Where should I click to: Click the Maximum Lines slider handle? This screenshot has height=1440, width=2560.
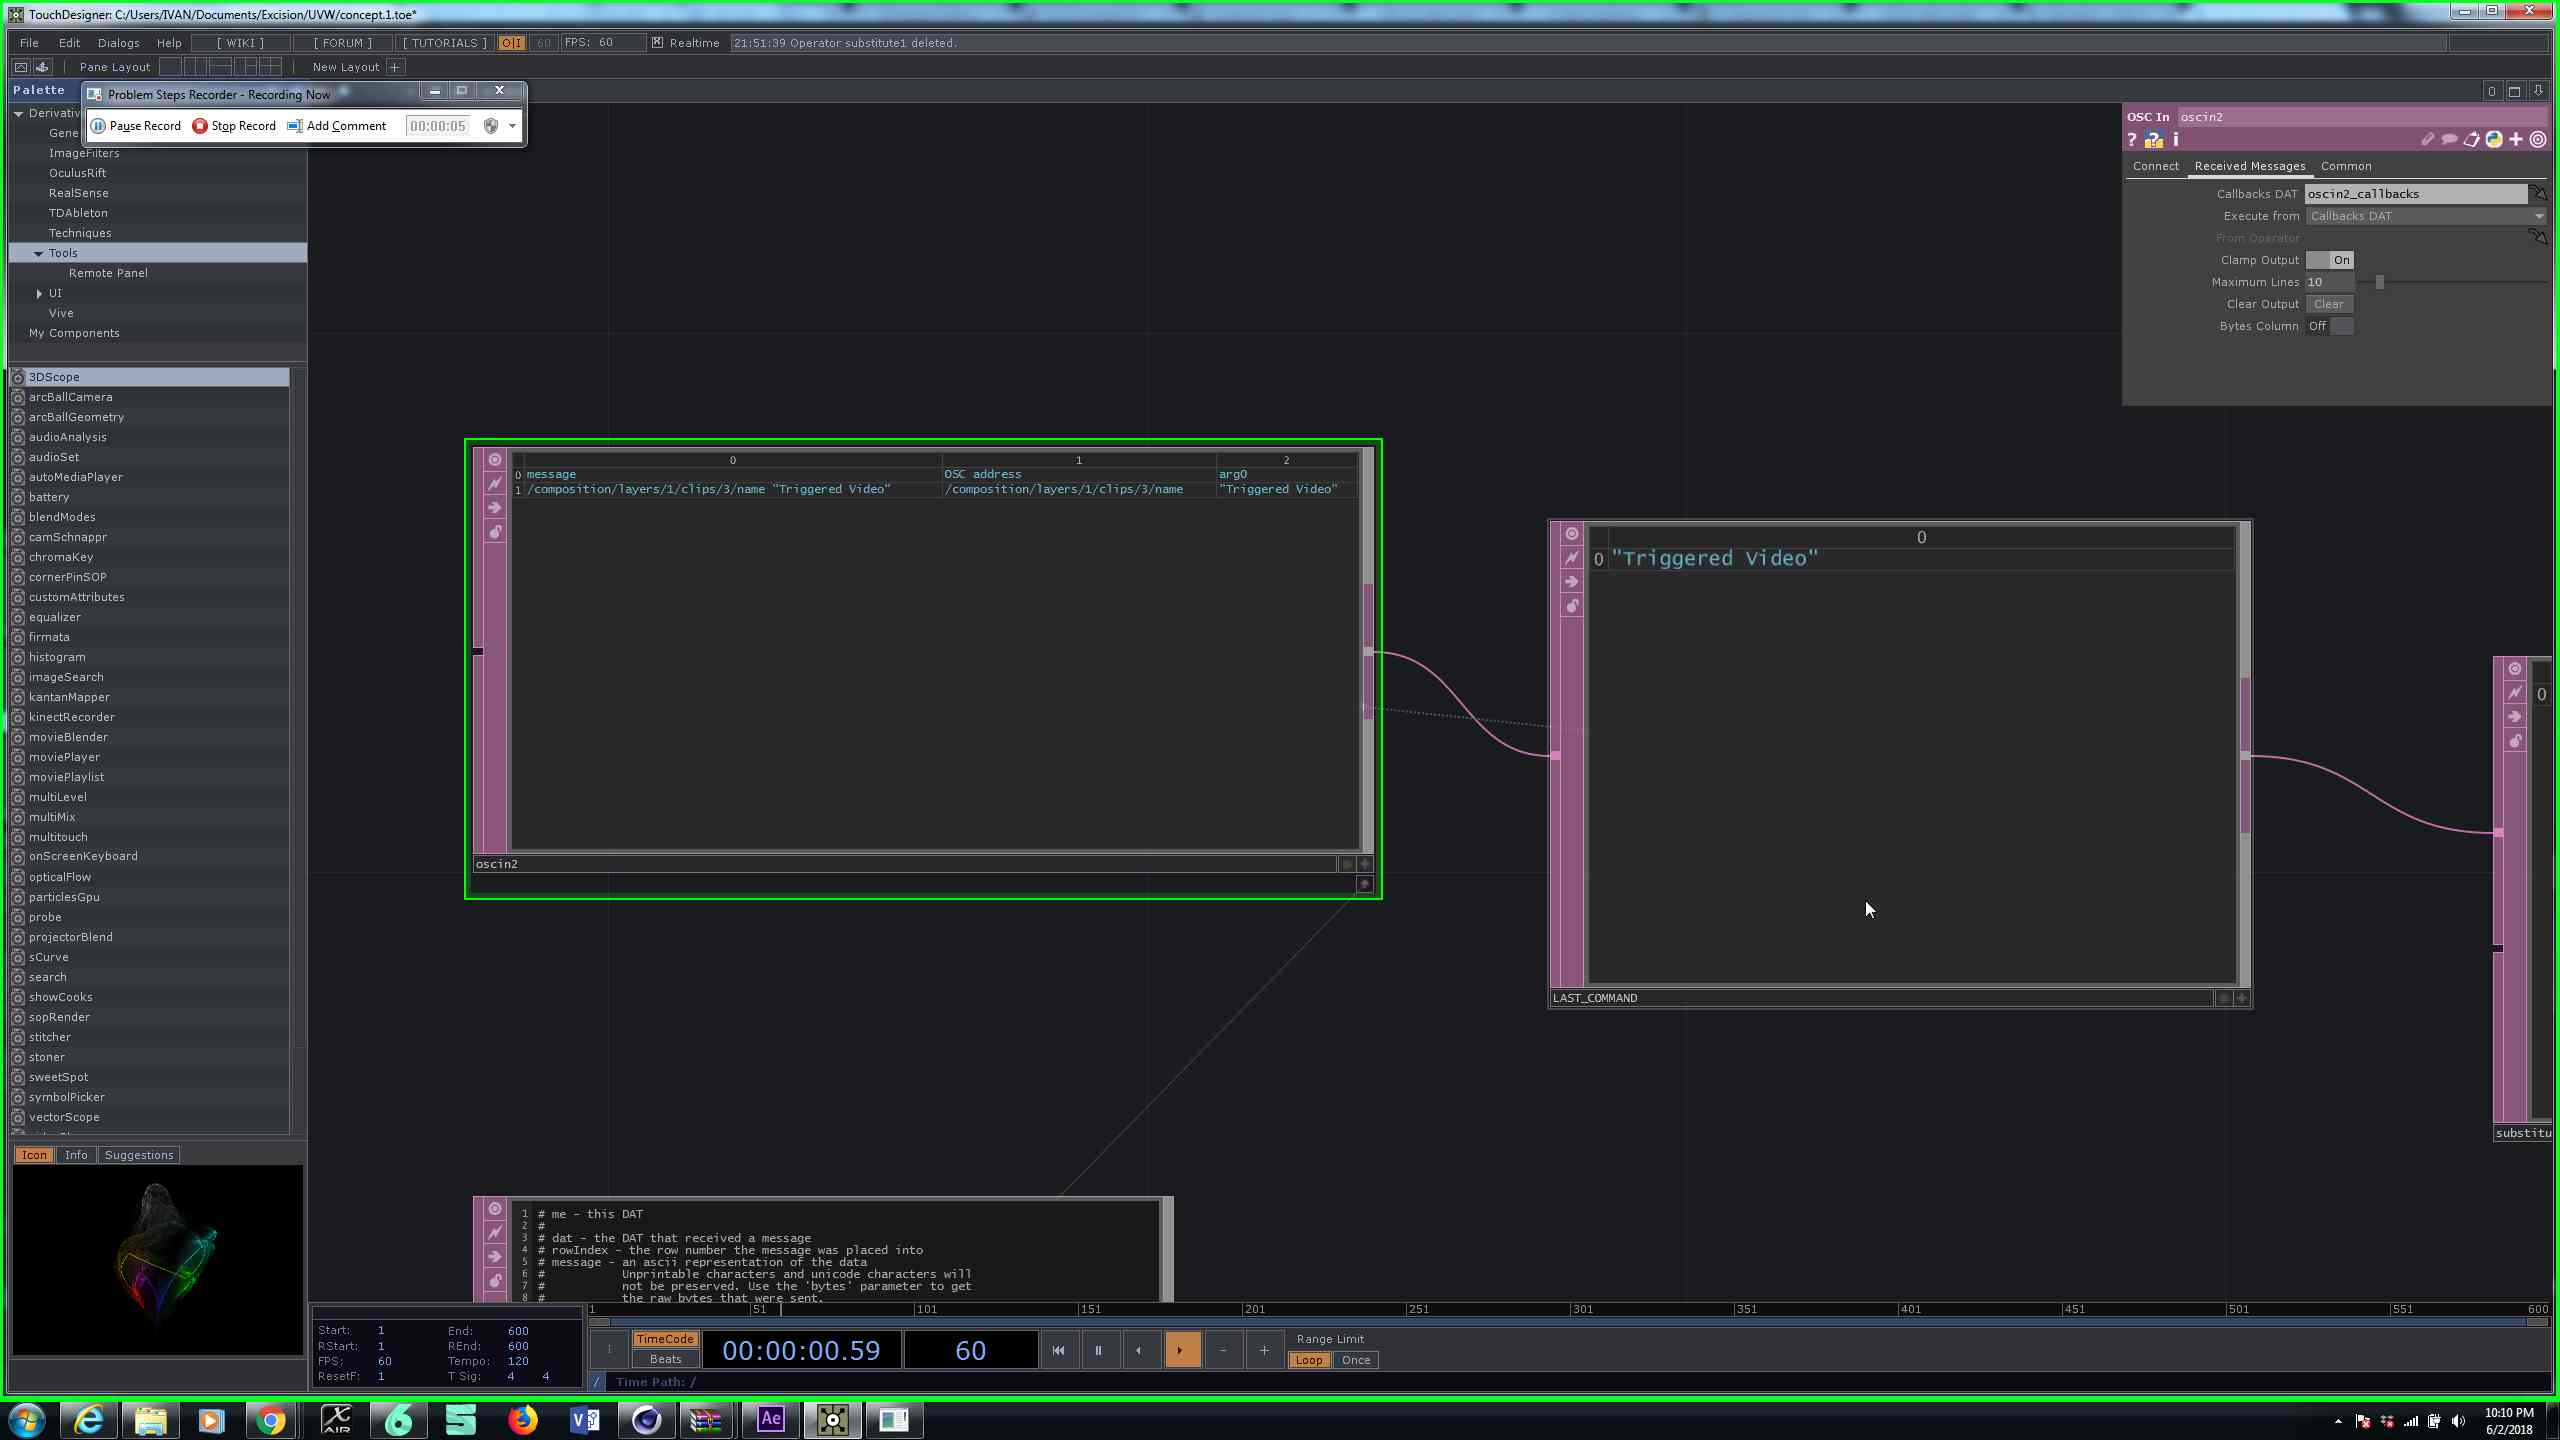pyautogui.click(x=2379, y=282)
